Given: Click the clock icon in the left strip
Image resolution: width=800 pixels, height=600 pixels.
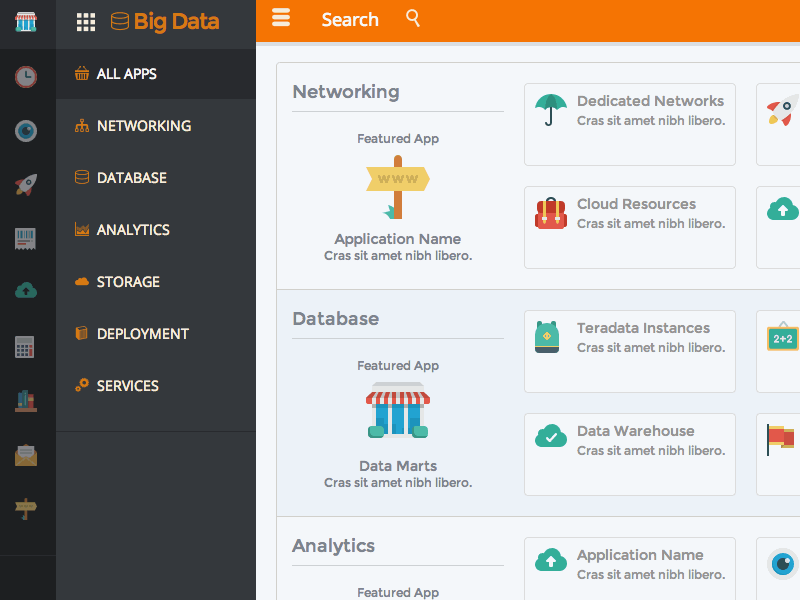Looking at the screenshot, I should 26,76.
